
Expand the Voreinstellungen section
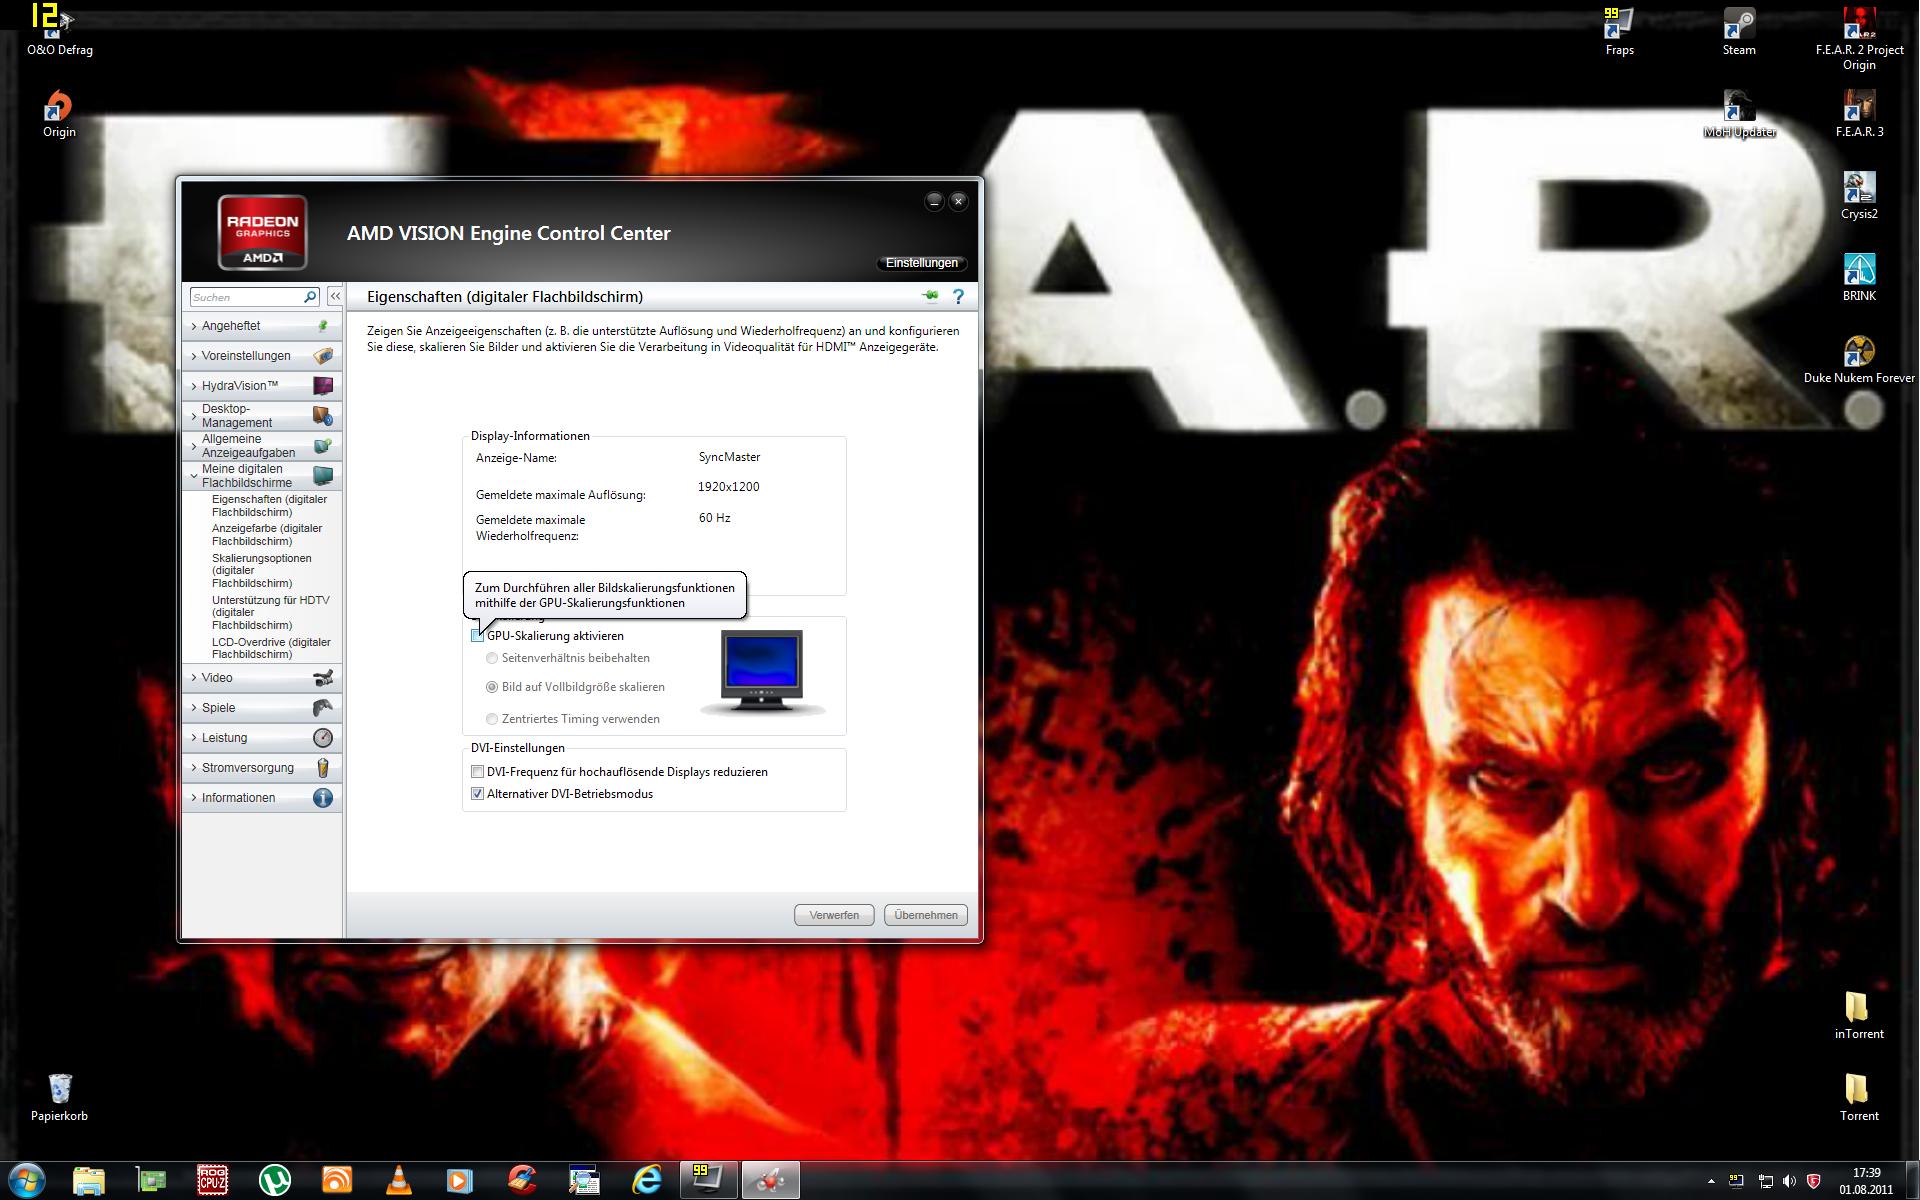coord(246,356)
